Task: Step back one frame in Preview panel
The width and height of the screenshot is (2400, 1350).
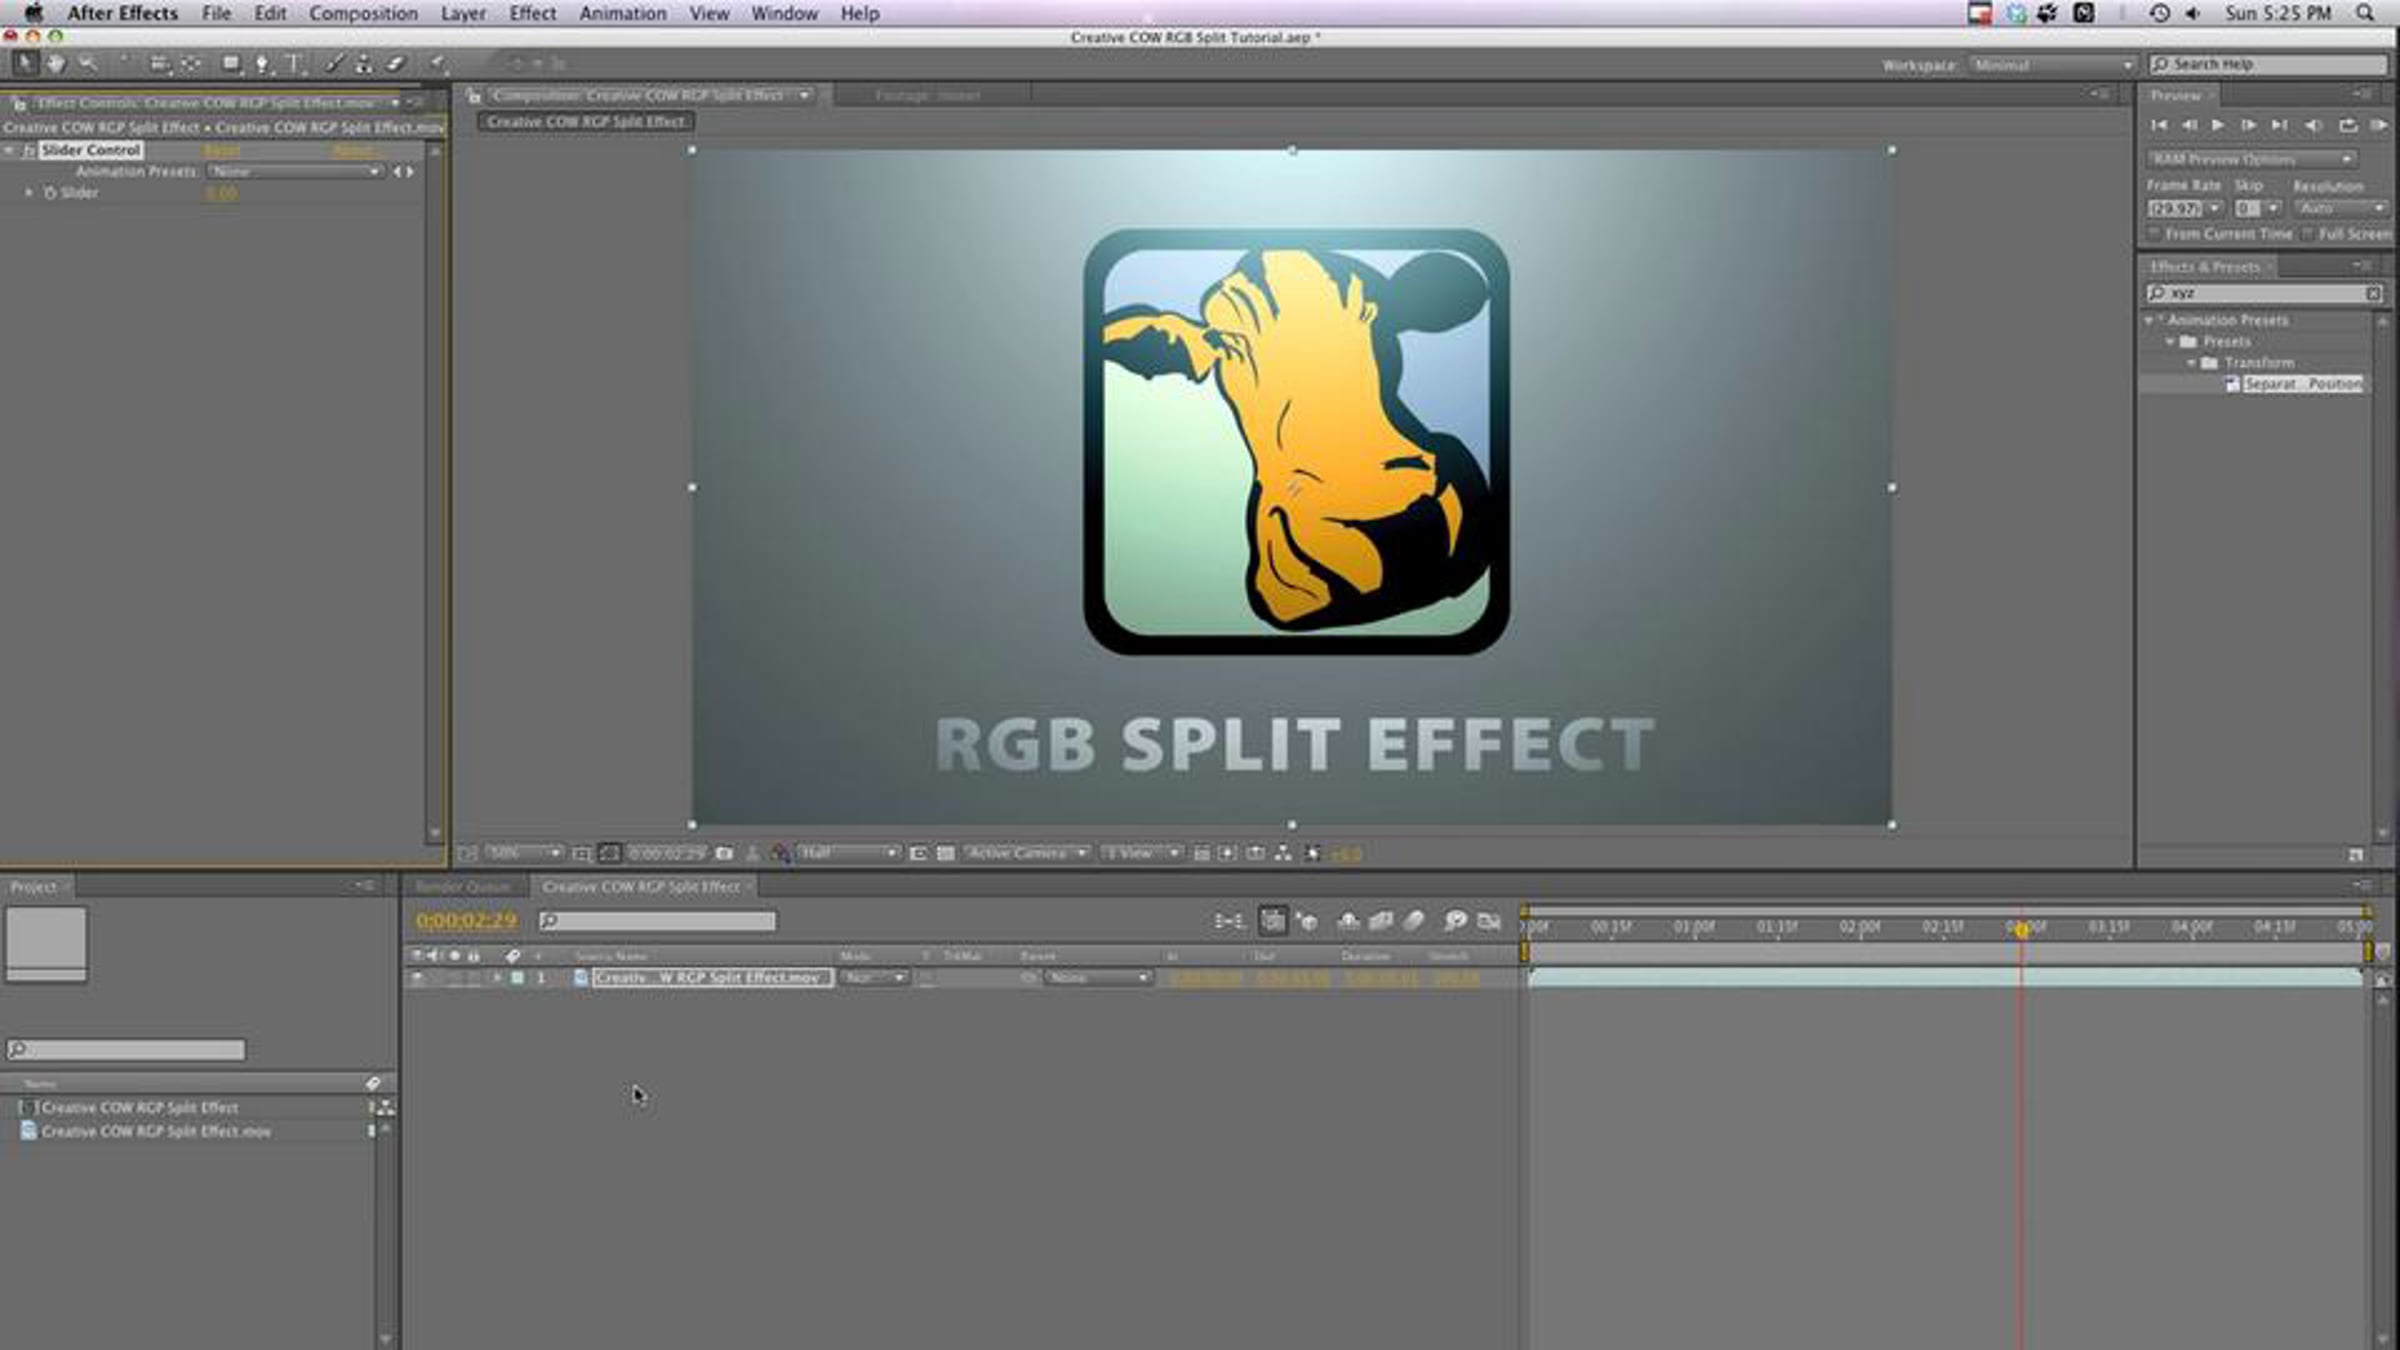Action: [x=2189, y=125]
